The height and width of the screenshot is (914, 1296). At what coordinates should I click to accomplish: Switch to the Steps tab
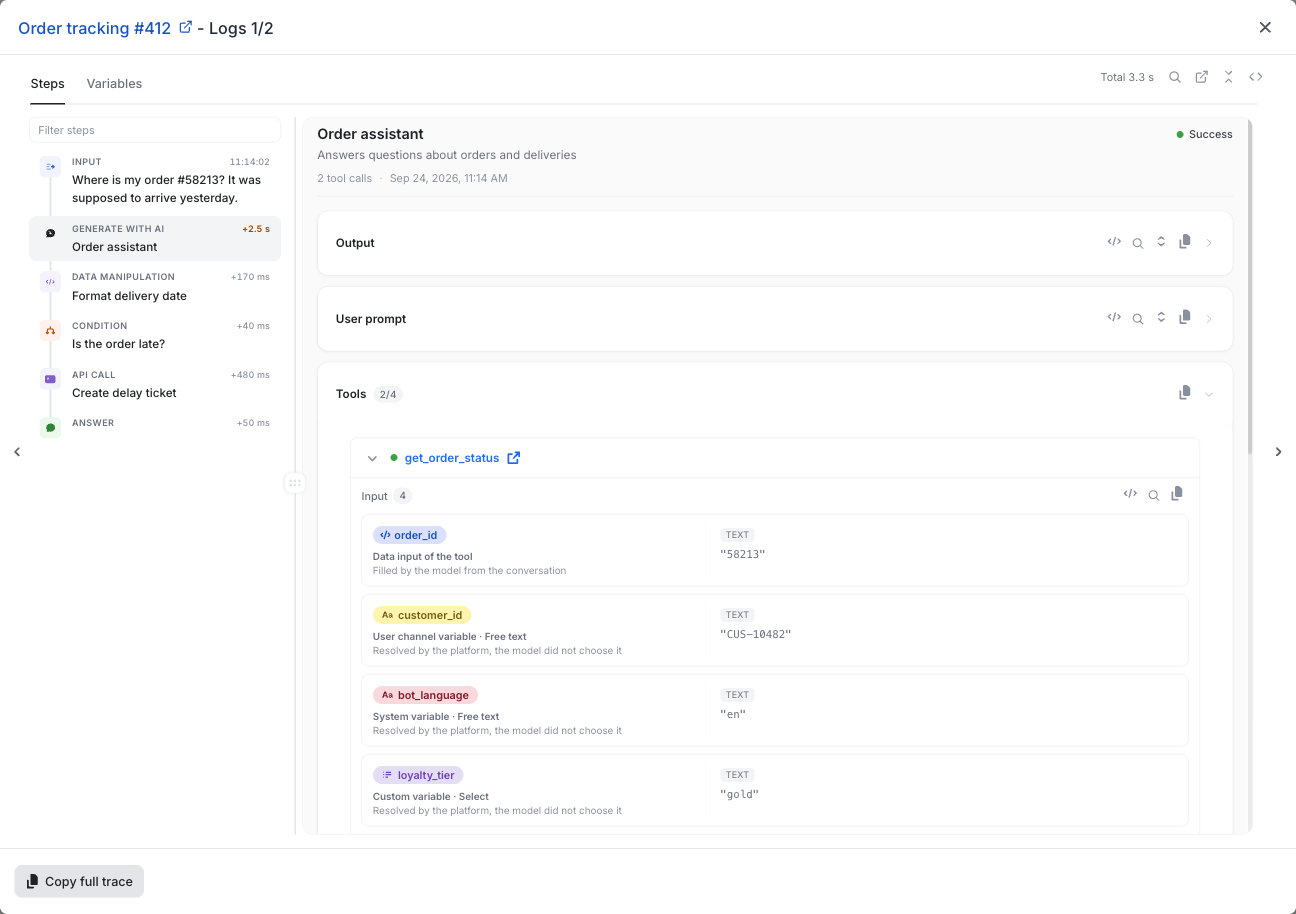[47, 84]
